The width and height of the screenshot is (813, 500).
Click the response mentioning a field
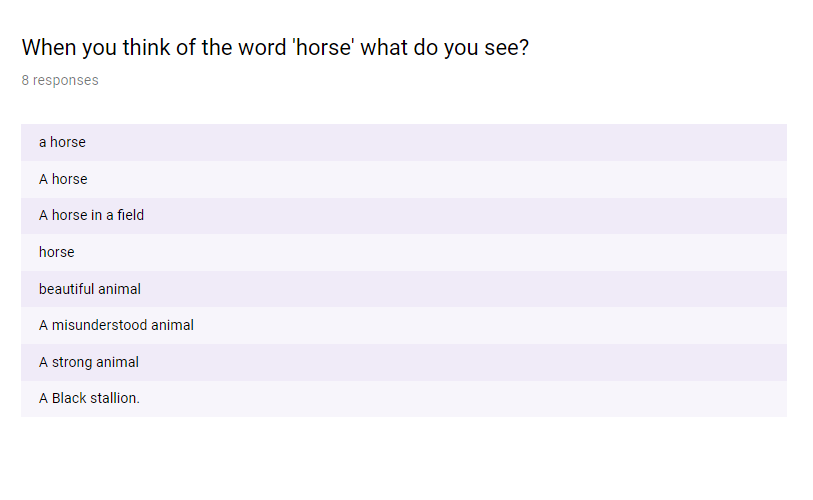pyautogui.click(x=91, y=215)
